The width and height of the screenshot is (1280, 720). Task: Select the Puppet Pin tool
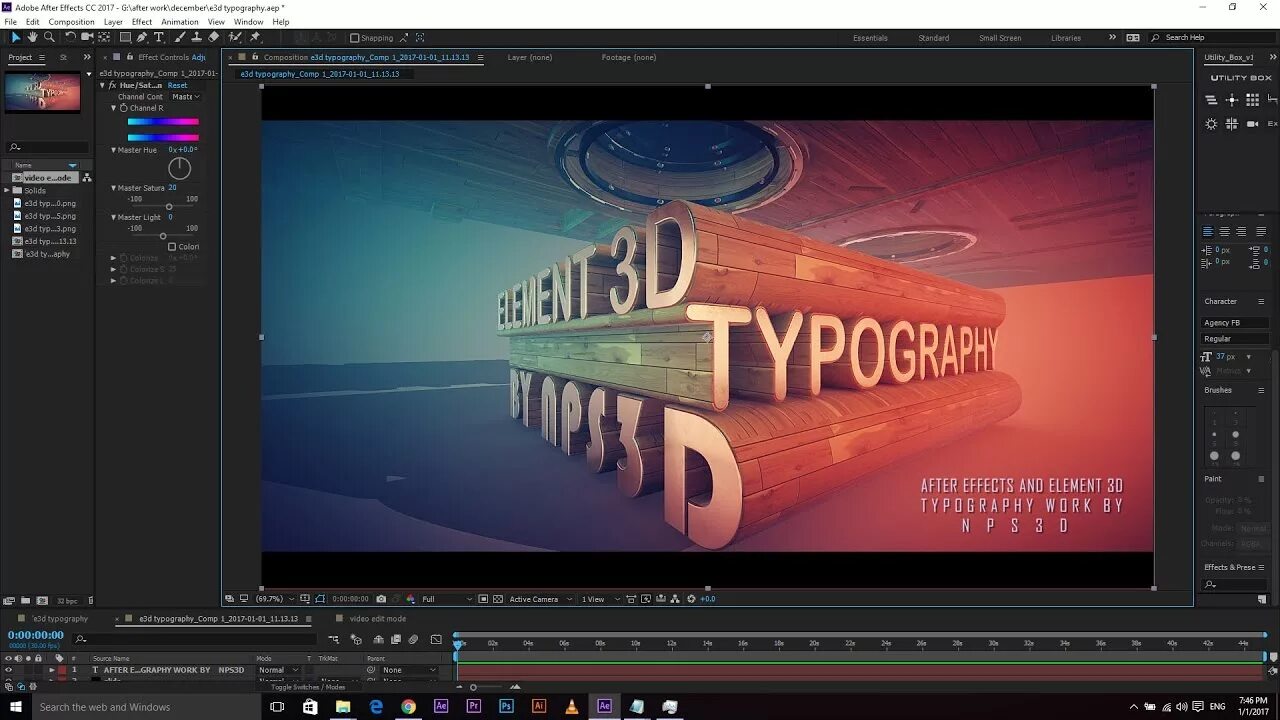[255, 37]
